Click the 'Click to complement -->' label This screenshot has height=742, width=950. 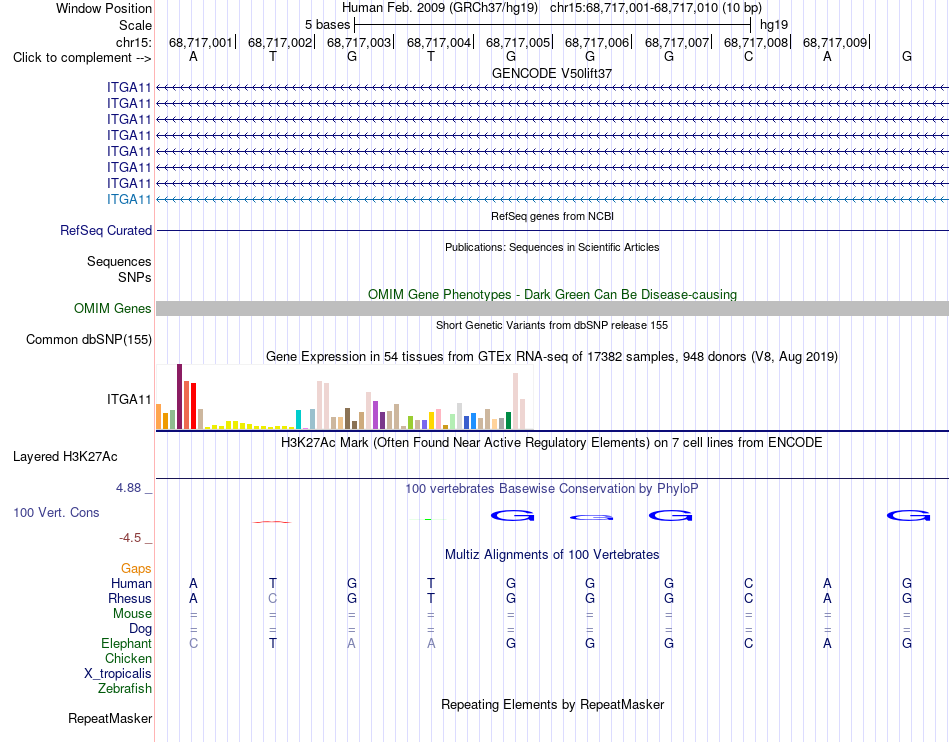pyautogui.click(x=82, y=58)
